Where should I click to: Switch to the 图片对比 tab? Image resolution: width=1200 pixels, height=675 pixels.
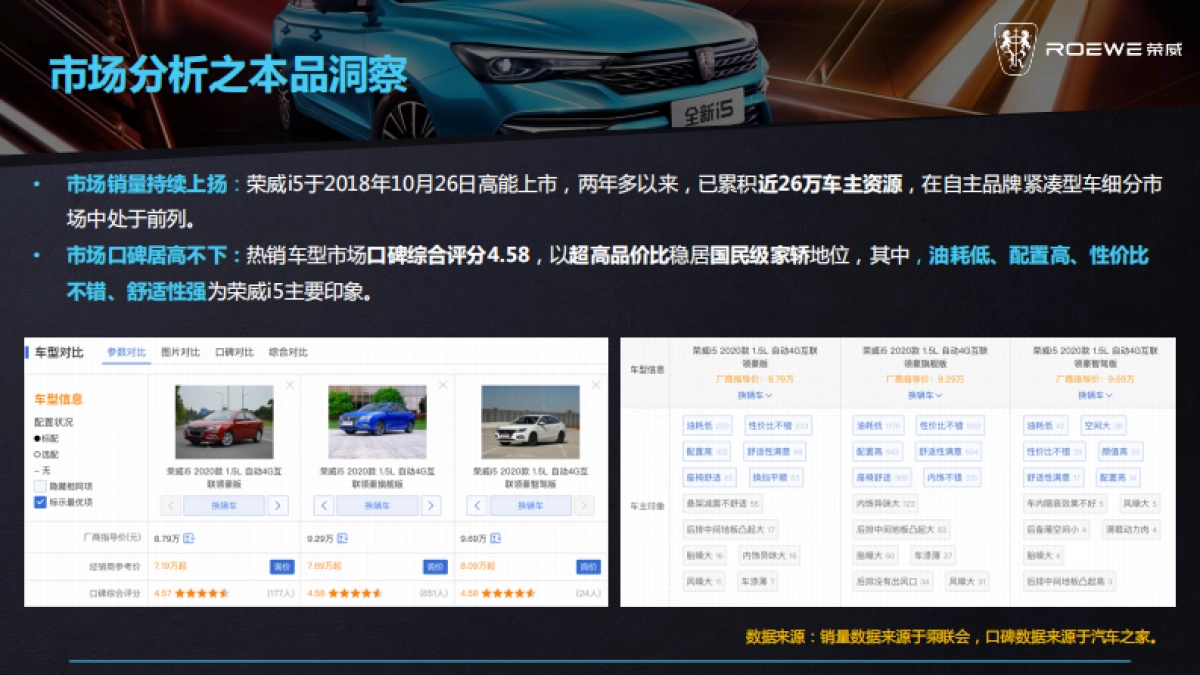(x=181, y=352)
